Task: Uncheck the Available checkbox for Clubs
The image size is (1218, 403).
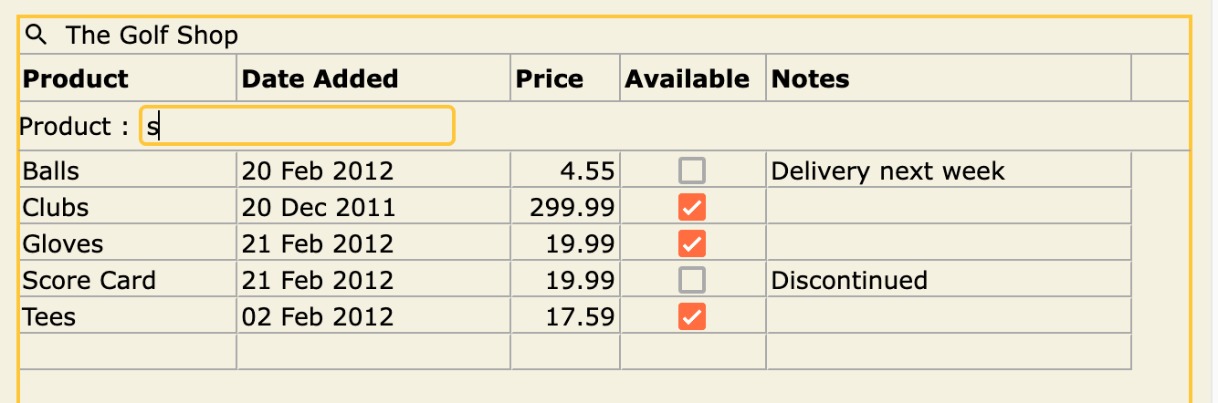Action: (692, 207)
